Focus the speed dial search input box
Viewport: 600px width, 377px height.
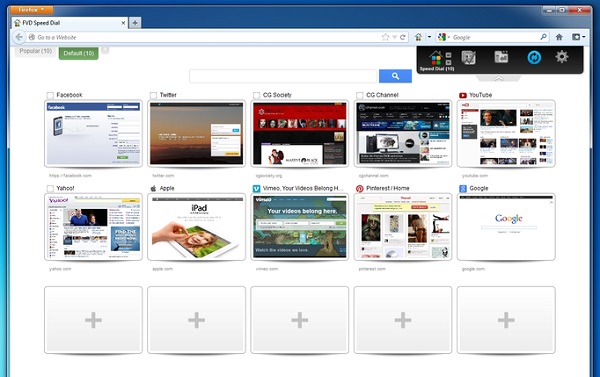point(283,76)
